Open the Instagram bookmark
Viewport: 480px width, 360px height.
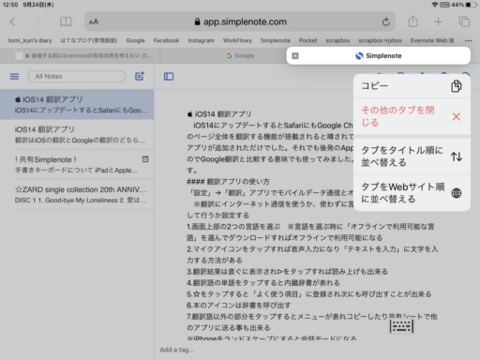click(x=201, y=40)
